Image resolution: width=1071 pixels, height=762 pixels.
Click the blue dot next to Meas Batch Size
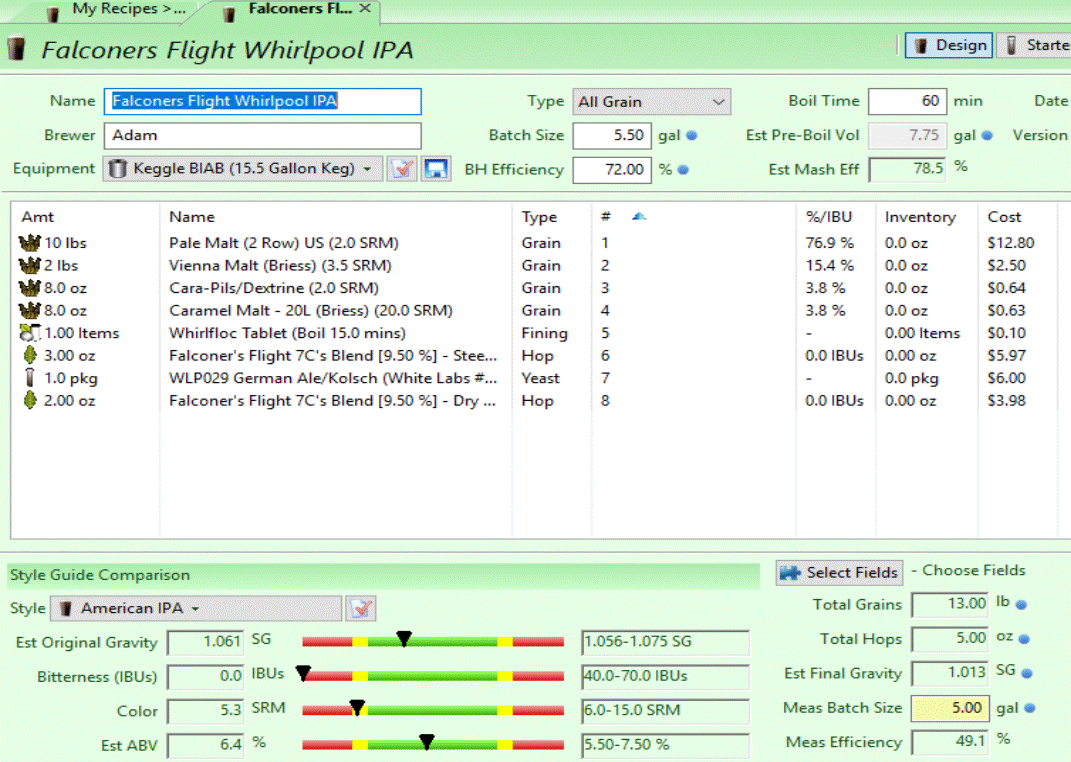tap(1029, 708)
